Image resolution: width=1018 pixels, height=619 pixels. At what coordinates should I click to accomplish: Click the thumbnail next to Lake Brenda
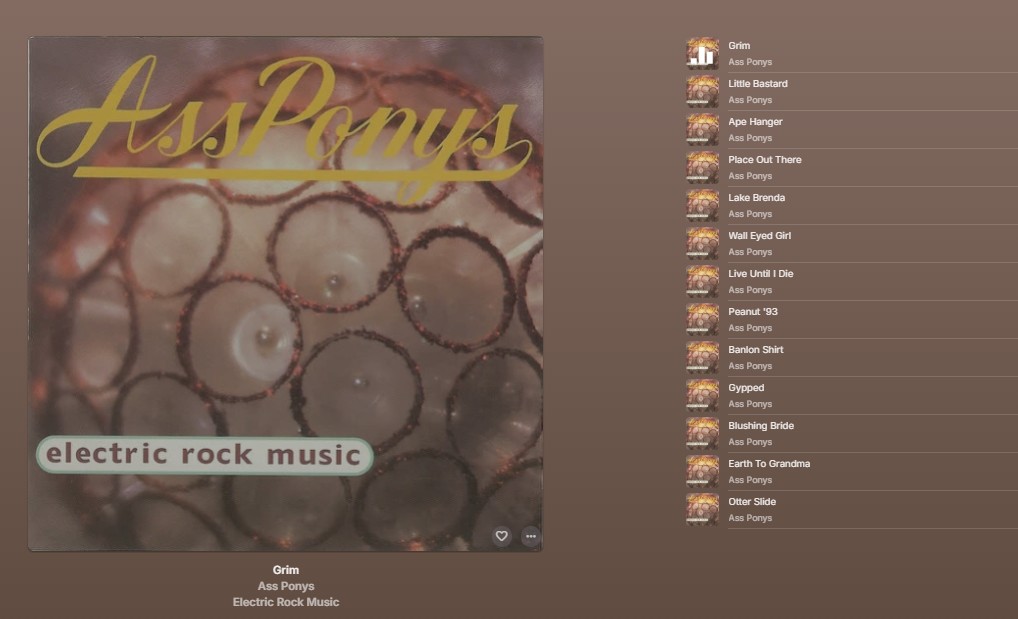click(702, 206)
